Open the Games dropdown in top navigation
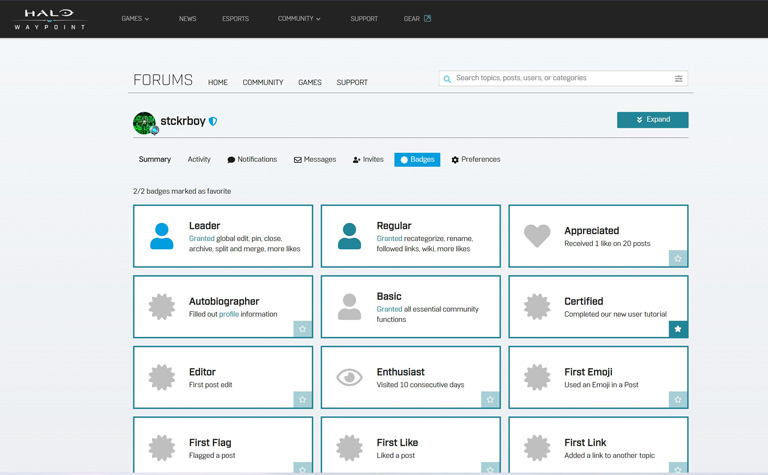This screenshot has height=475, width=768. 135,19
